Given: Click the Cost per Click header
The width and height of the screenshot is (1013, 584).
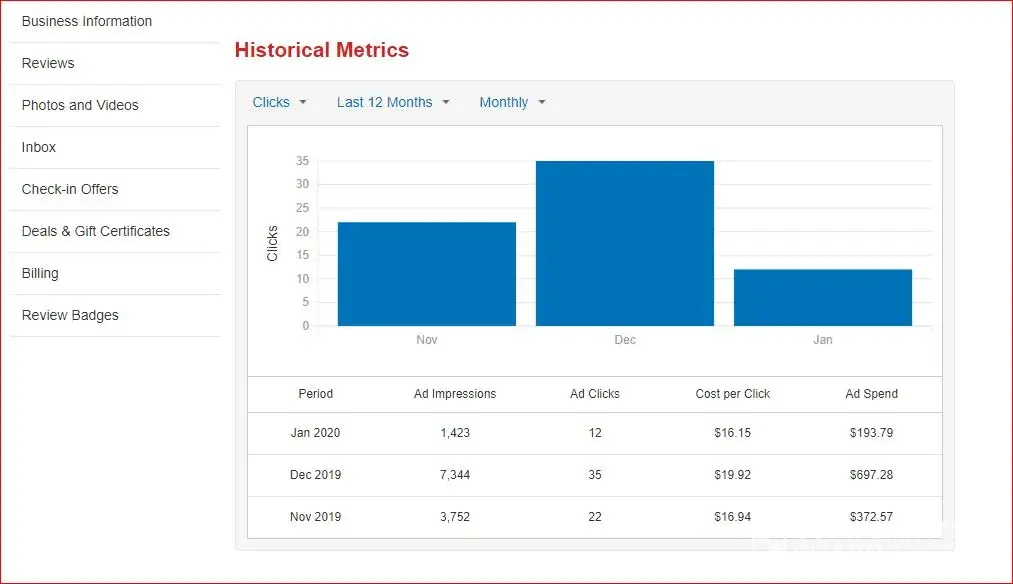Looking at the screenshot, I should (733, 394).
